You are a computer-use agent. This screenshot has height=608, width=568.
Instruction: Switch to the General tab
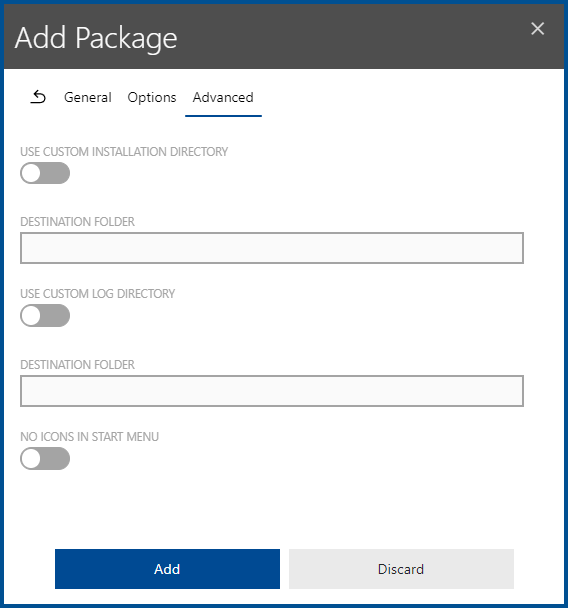click(x=88, y=97)
